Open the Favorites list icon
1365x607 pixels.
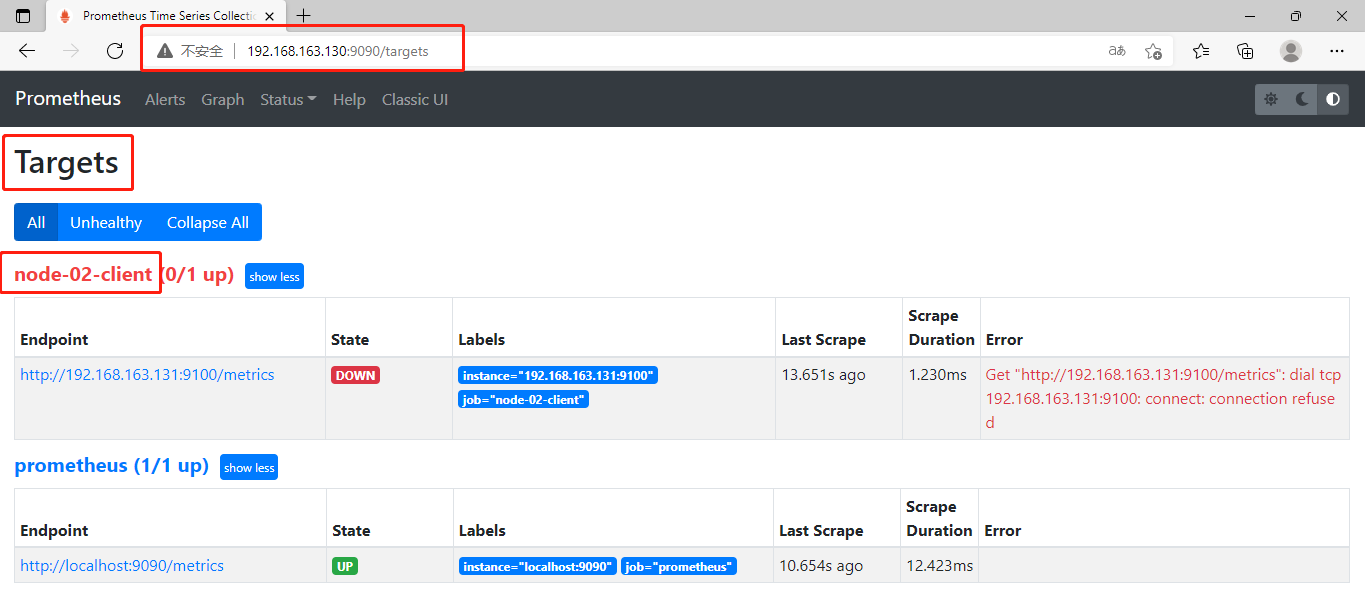[x=1201, y=51]
